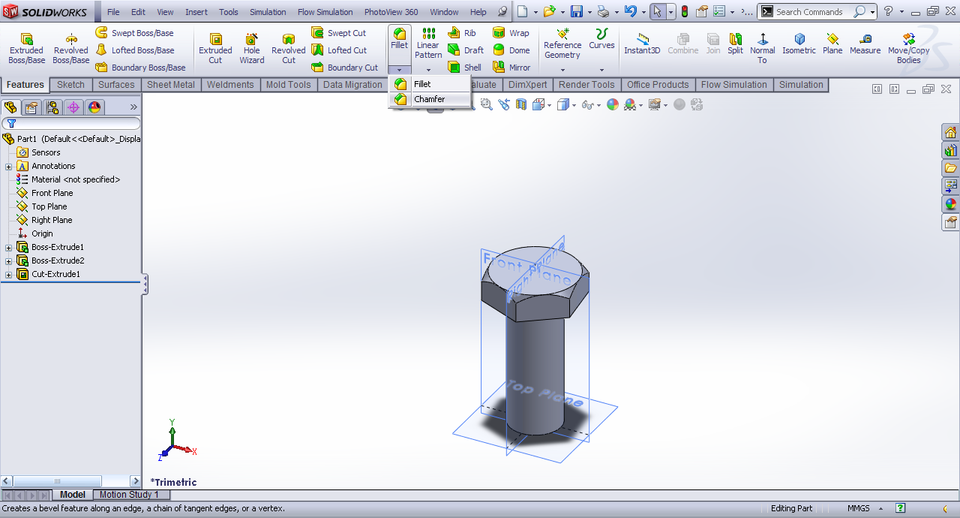960x518 pixels.
Task: Expand the Boss-Extrude1 tree node
Action: (9, 247)
